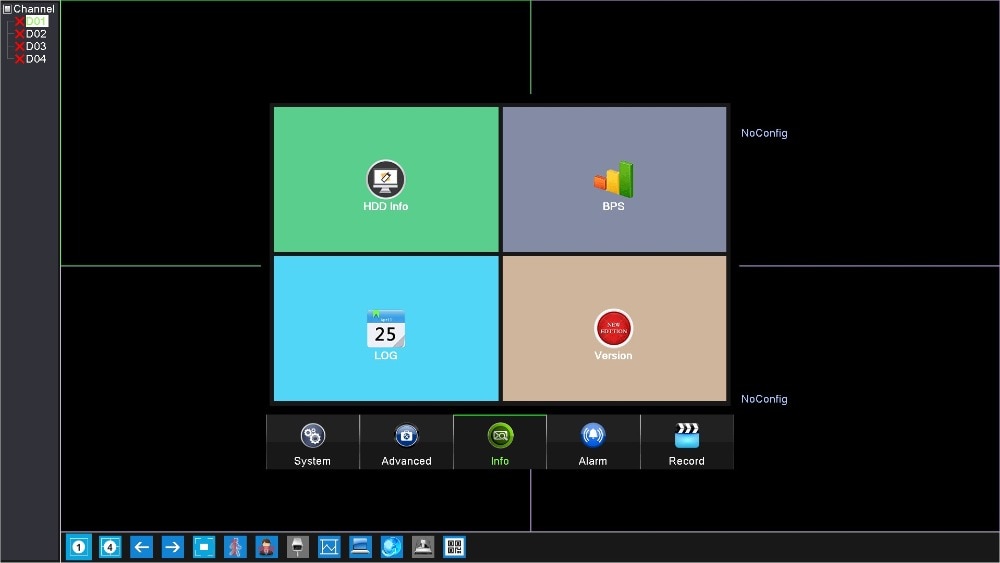Go to next page with right arrow
This screenshot has width=1000, height=563.
coord(172,547)
